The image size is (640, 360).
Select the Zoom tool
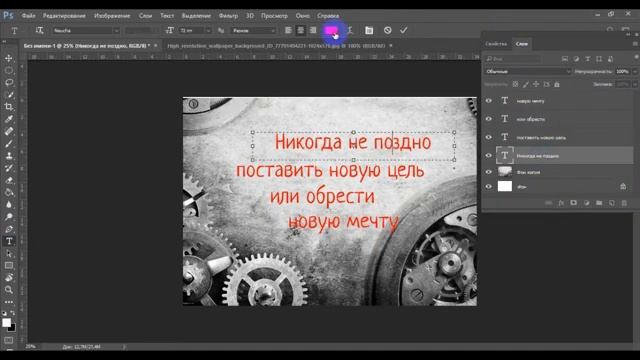pos(9,290)
